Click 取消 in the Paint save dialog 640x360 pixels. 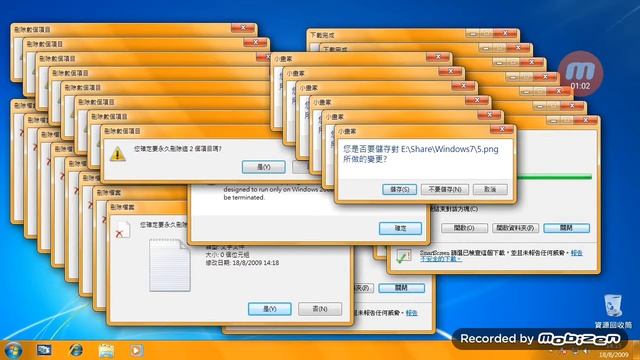coord(490,189)
